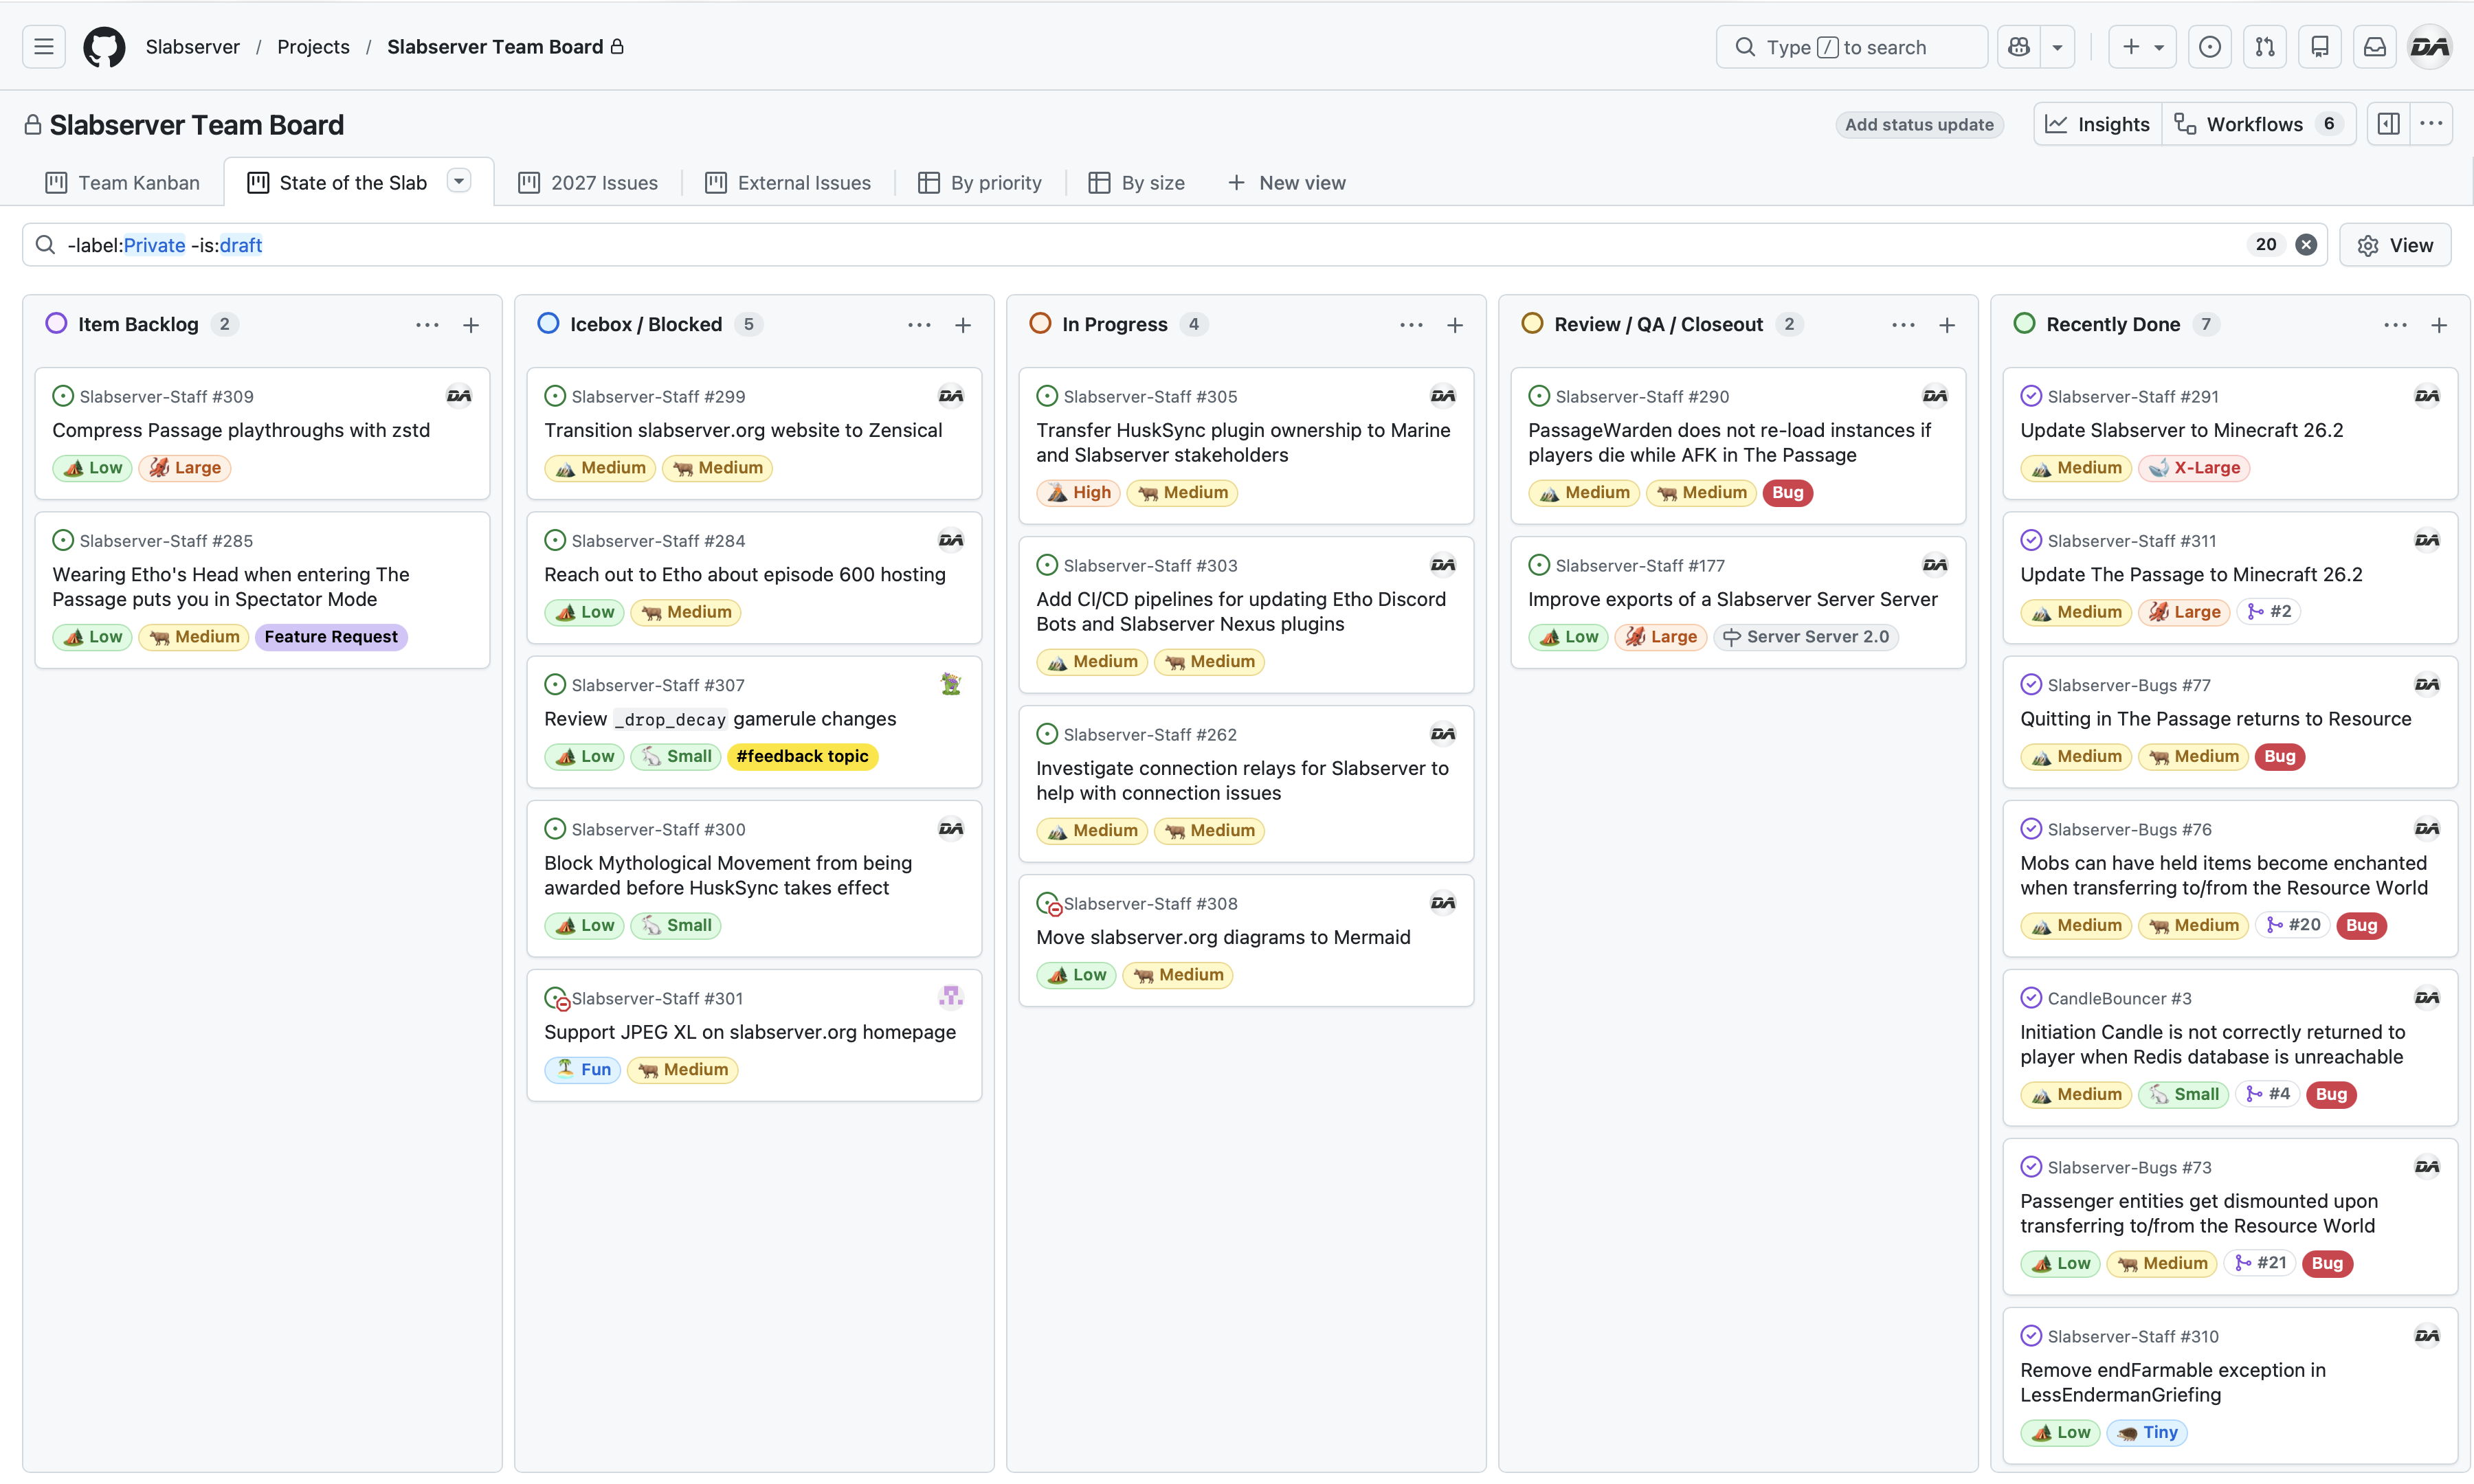Click the #feedback topic label on #307
Viewport: 2474px width, 1484px height.
pos(802,757)
